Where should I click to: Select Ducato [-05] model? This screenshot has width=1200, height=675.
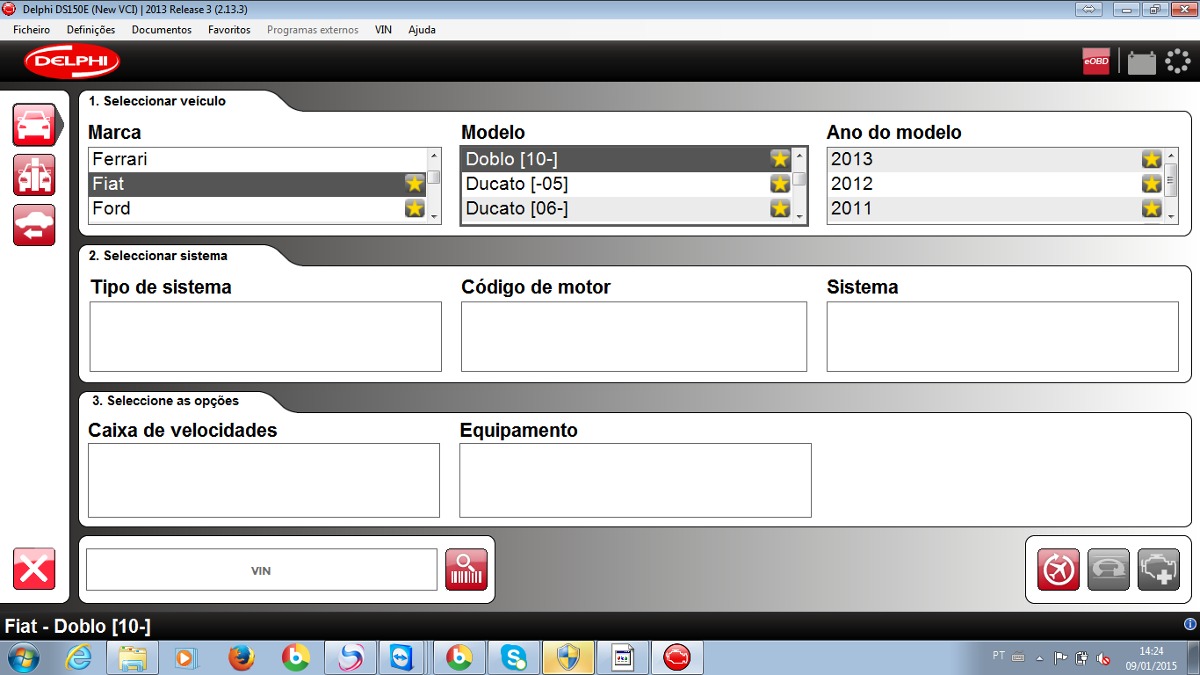tap(627, 184)
